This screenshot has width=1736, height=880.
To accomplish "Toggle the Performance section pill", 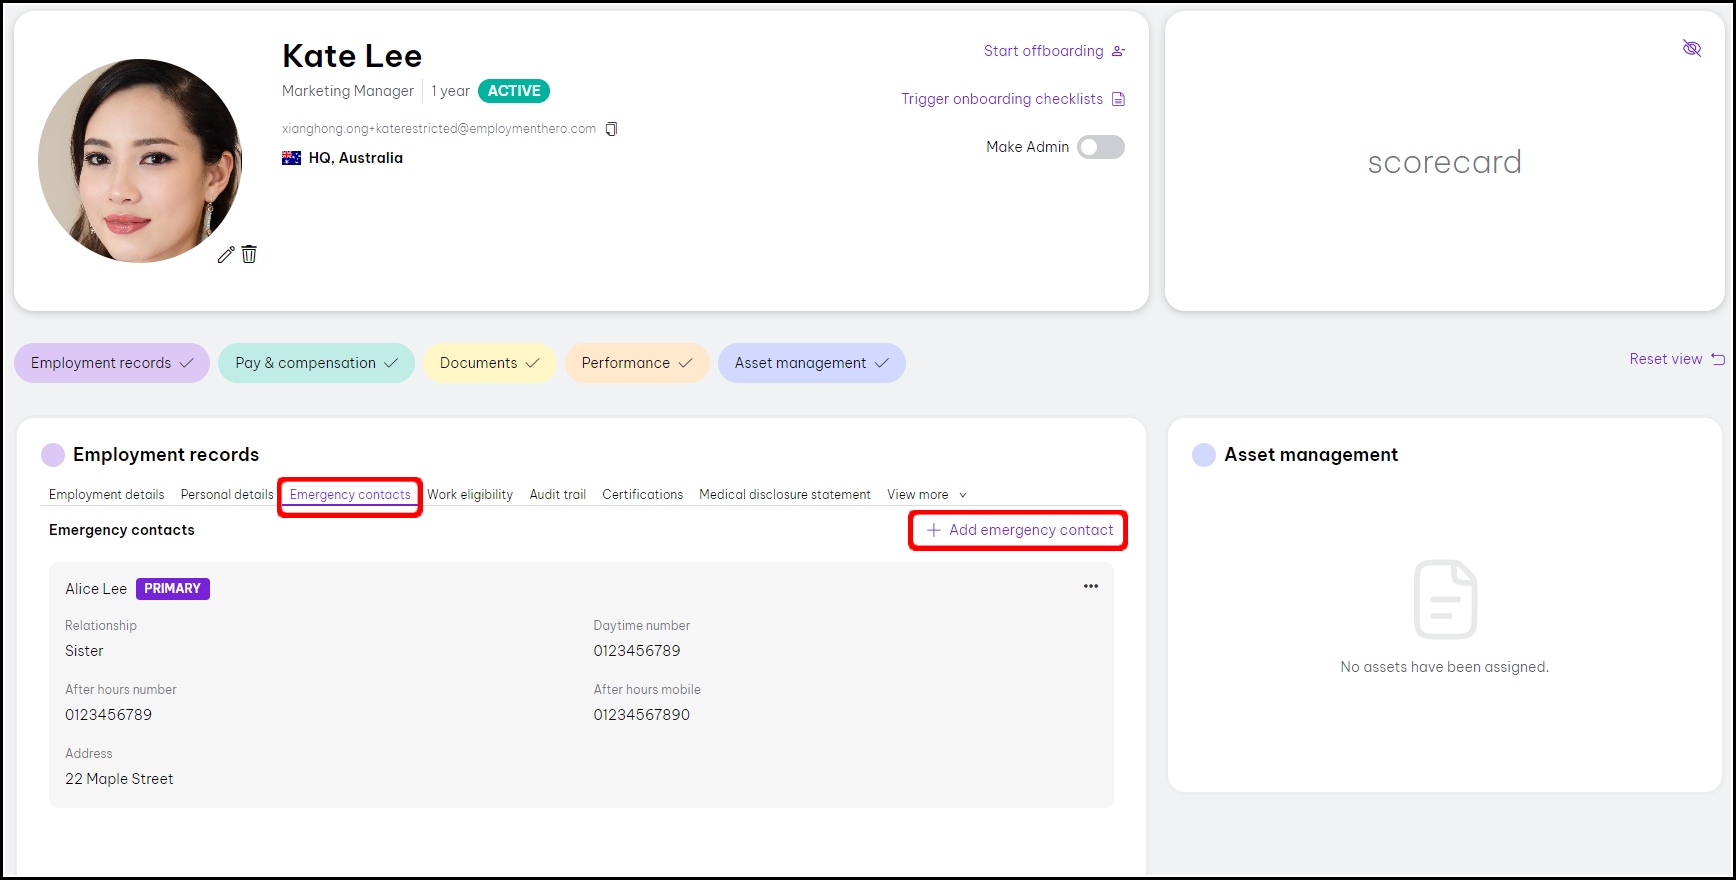I will coord(637,363).
